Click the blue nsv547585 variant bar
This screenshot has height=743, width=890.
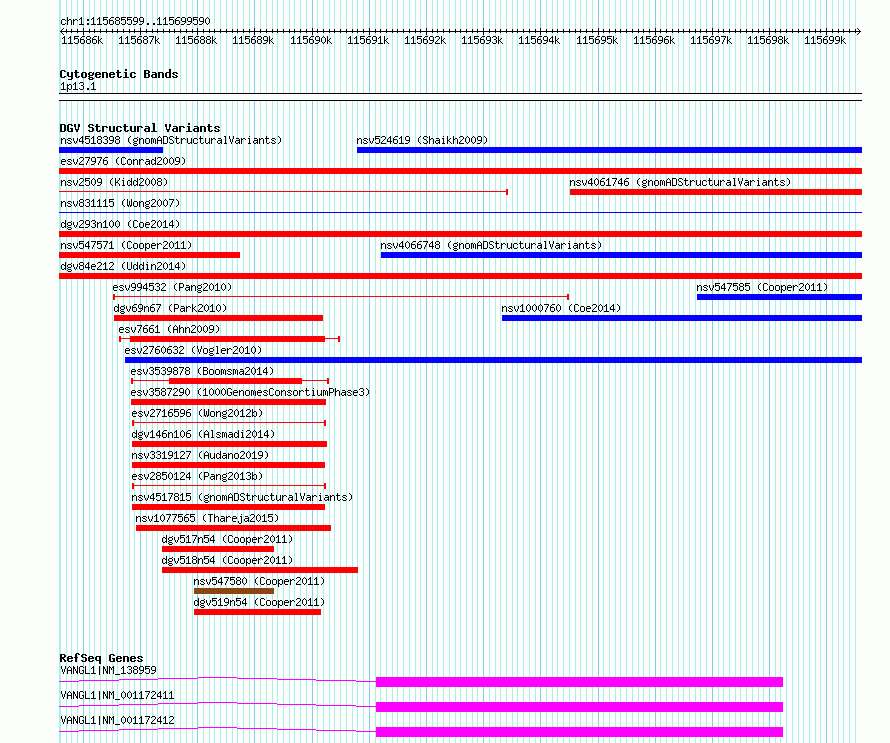[x=779, y=297]
